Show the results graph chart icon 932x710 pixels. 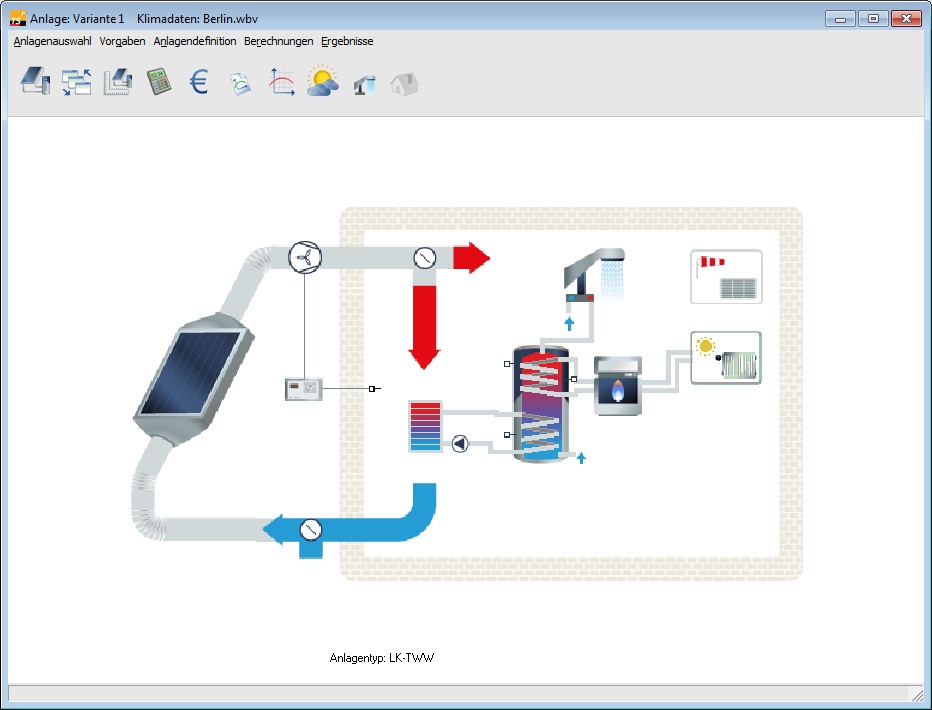click(282, 81)
